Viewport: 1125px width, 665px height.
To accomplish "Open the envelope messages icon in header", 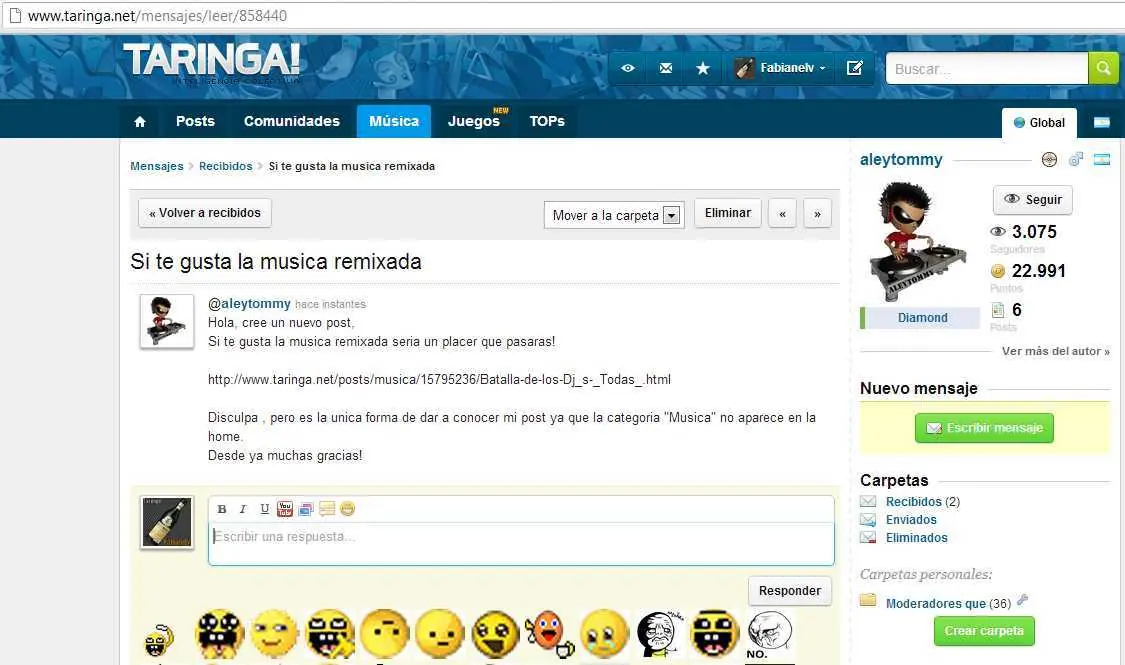I will click(666, 68).
